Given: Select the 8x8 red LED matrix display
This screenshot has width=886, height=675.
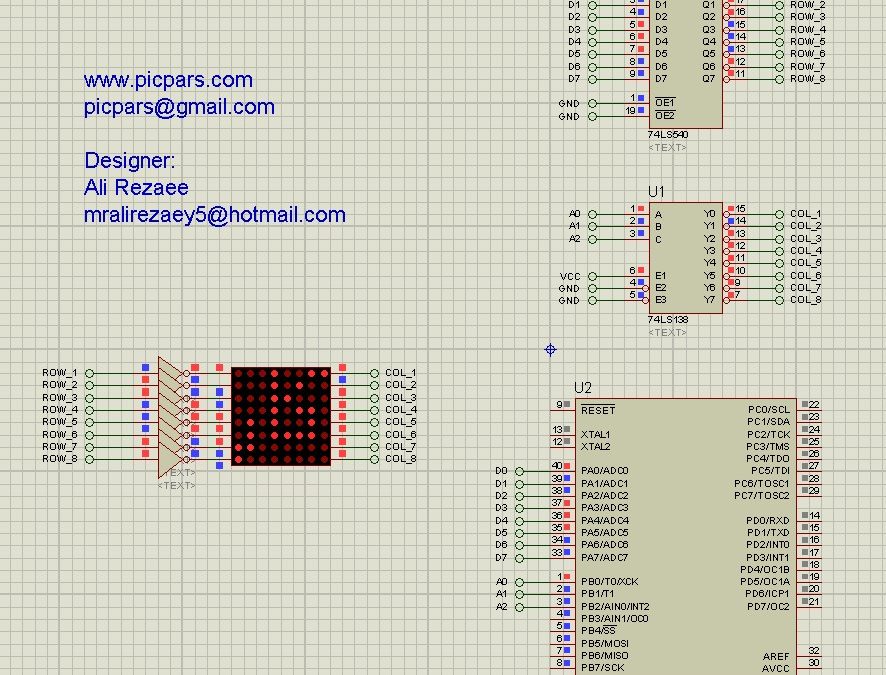Looking at the screenshot, I should point(281,416).
